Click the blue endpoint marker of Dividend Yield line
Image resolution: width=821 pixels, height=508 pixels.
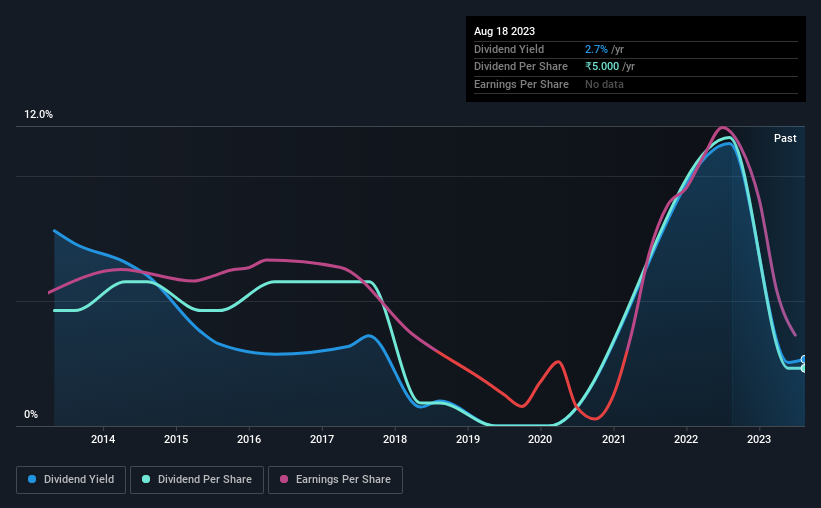click(804, 359)
